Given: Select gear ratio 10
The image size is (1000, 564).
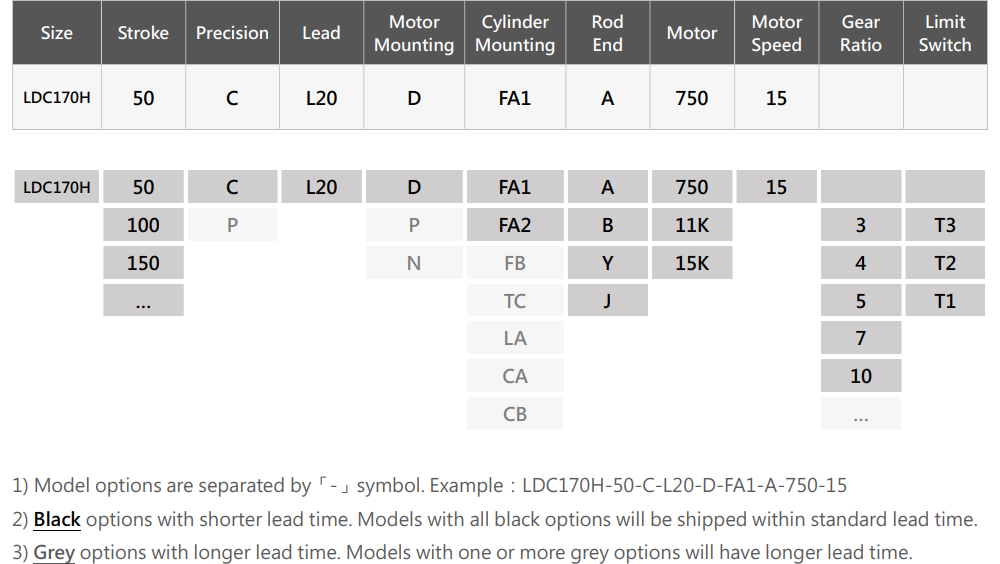Looking at the screenshot, I should tap(861, 376).
